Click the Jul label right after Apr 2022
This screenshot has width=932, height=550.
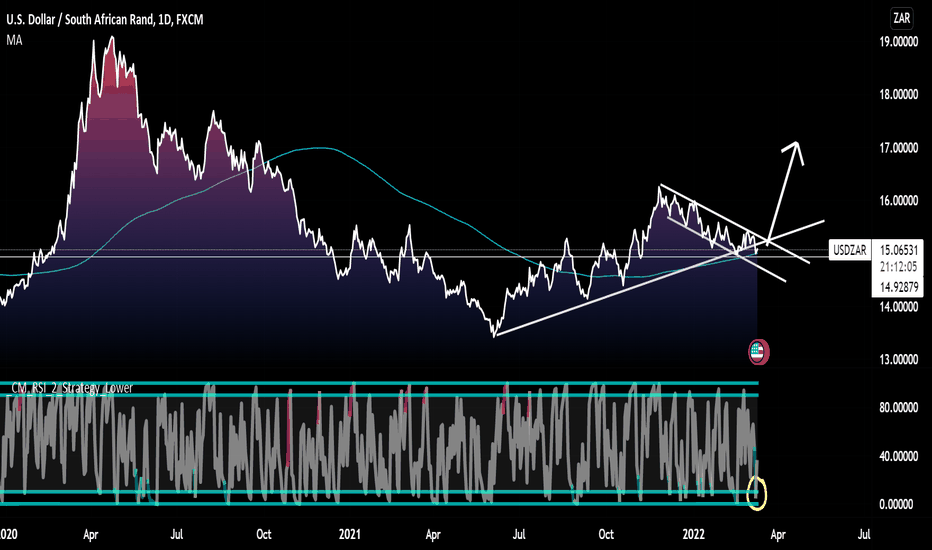tap(864, 535)
